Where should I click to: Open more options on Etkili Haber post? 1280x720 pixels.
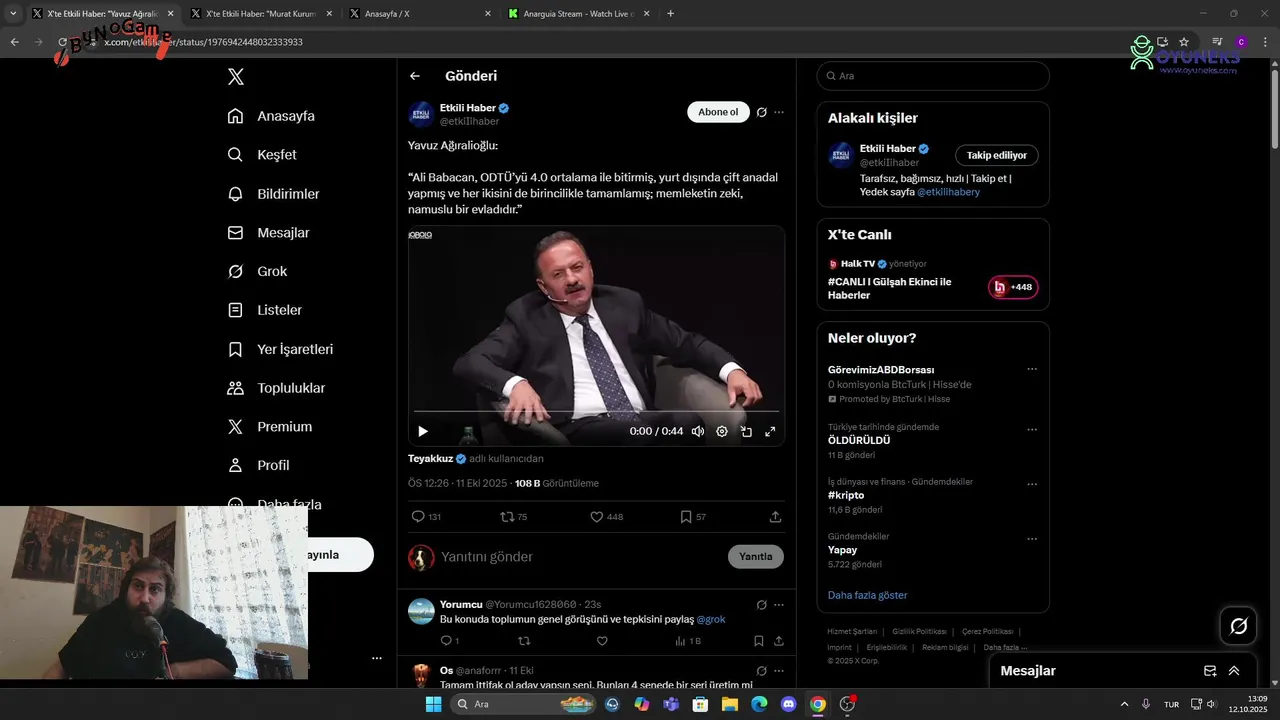pyautogui.click(x=779, y=112)
